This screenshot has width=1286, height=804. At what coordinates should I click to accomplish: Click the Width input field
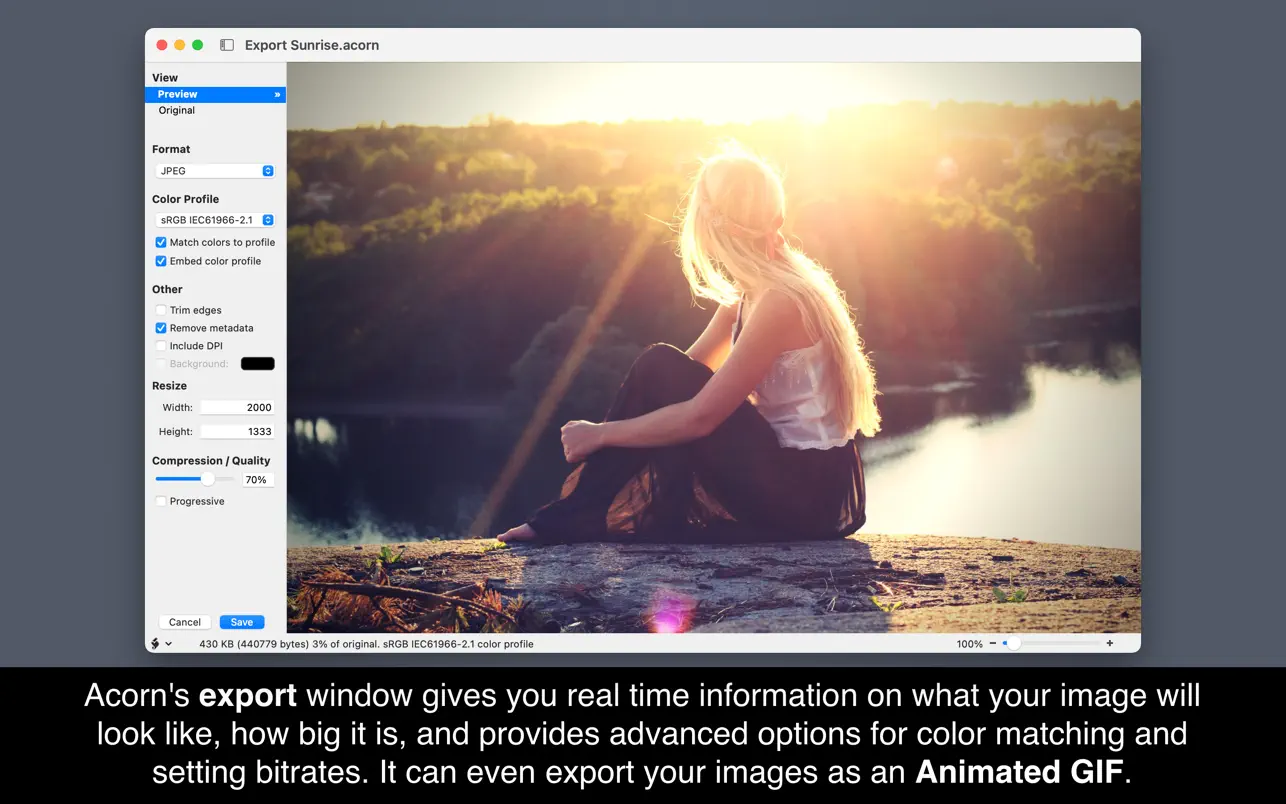(x=237, y=408)
